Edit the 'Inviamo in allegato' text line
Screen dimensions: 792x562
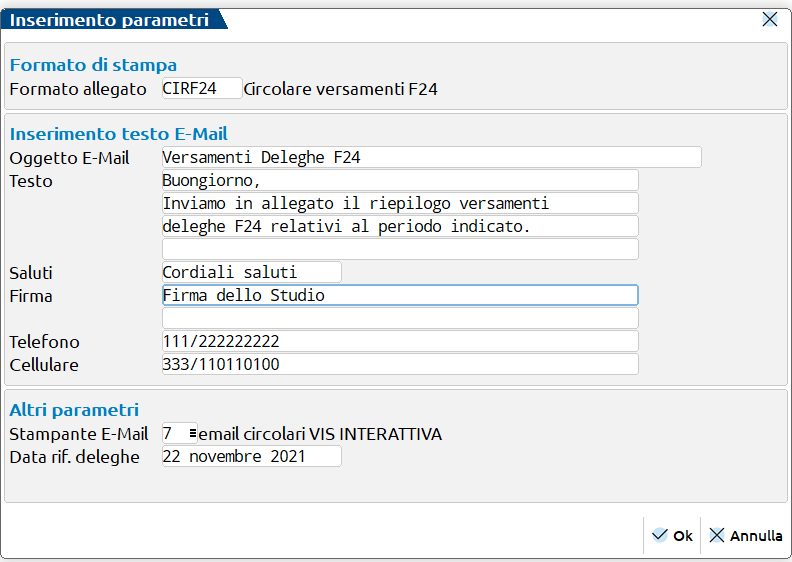399,203
